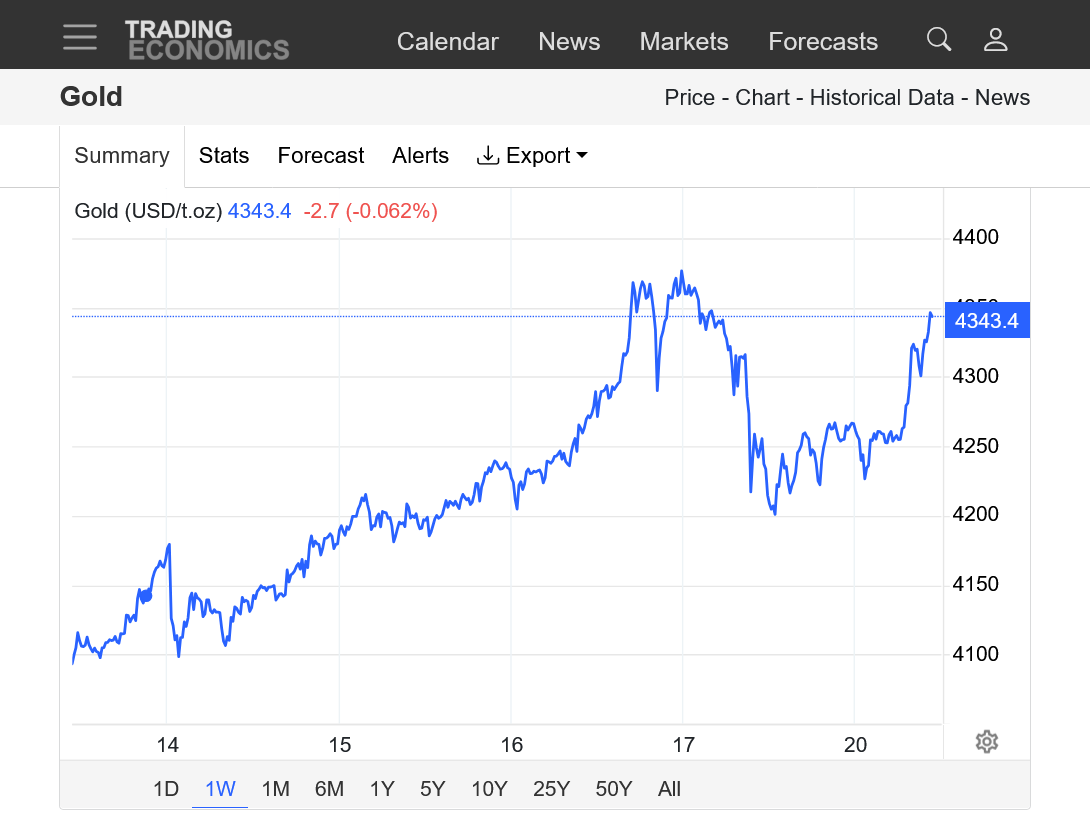Open Forecasts in top navigation
This screenshot has width=1091, height=823.
click(x=823, y=42)
